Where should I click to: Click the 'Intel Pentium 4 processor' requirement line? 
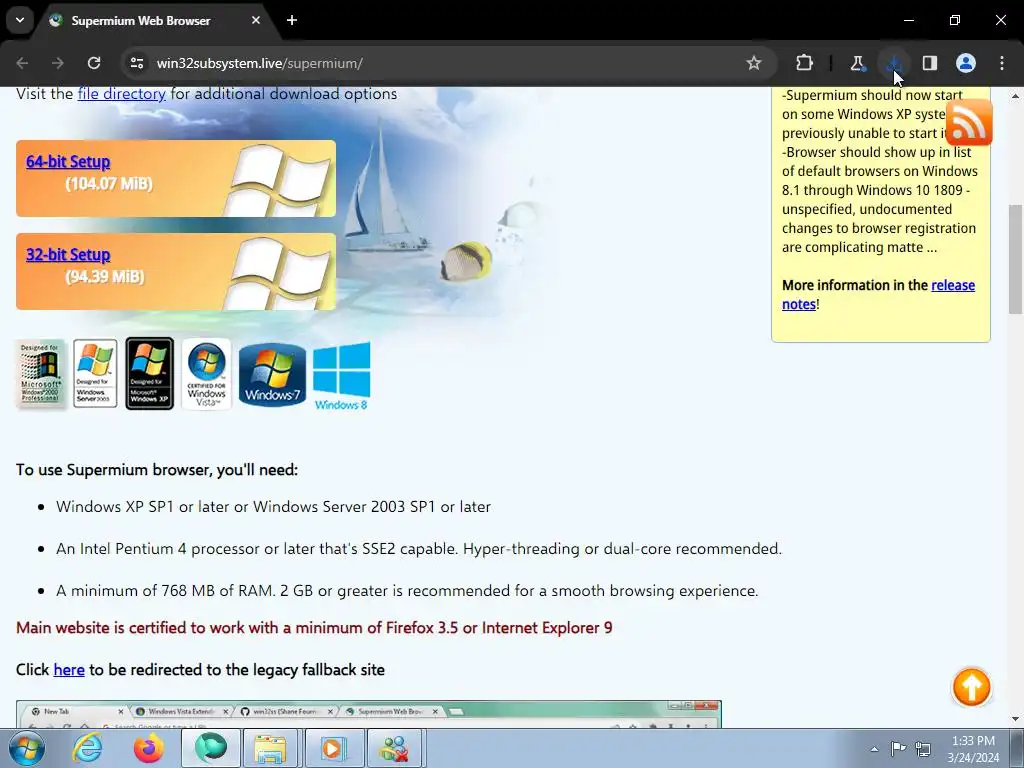(419, 549)
